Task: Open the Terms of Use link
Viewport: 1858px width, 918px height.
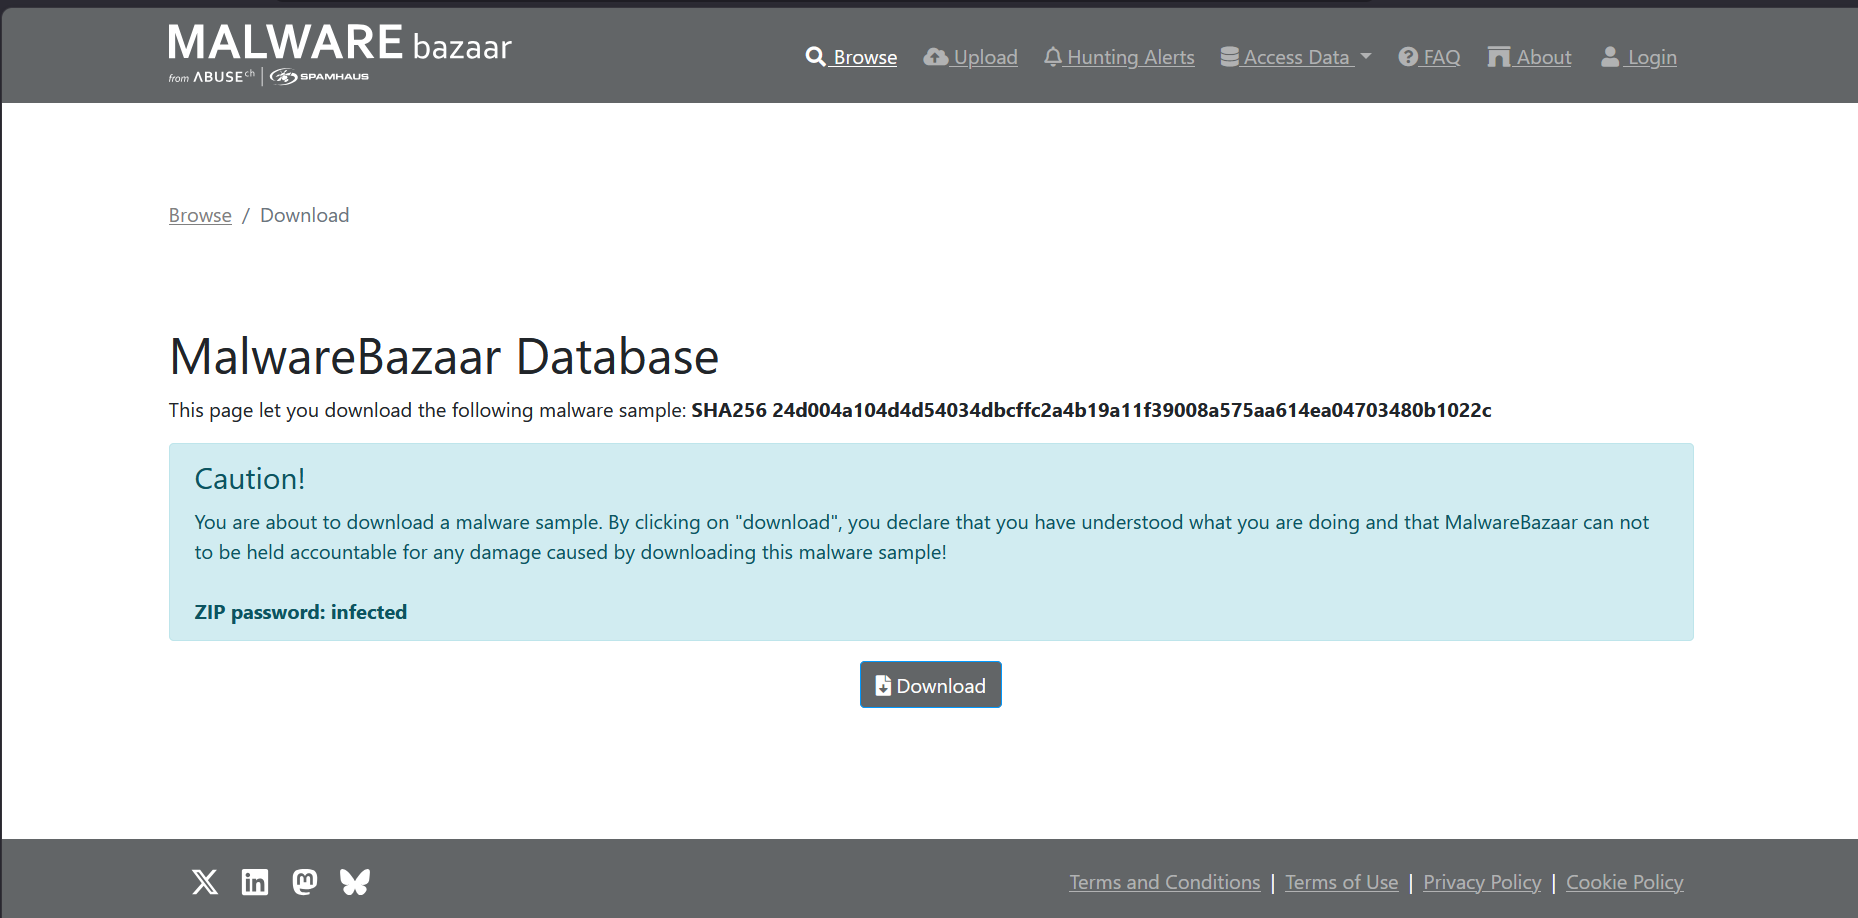Action: point(1342,882)
